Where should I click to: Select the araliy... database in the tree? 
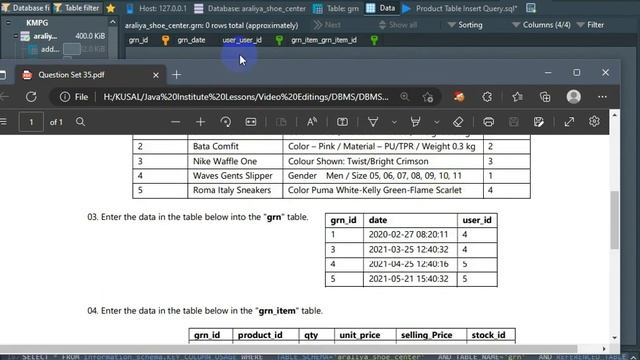[45, 36]
